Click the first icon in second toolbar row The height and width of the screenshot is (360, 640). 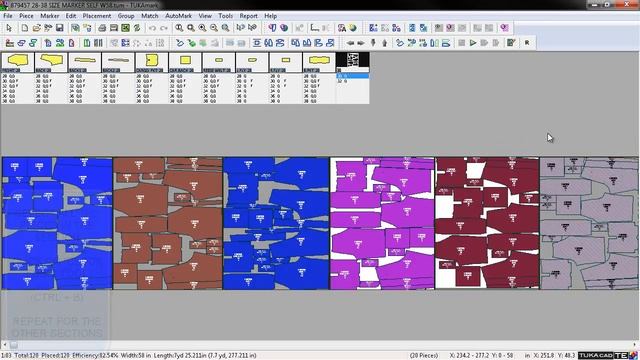[x=9, y=42]
